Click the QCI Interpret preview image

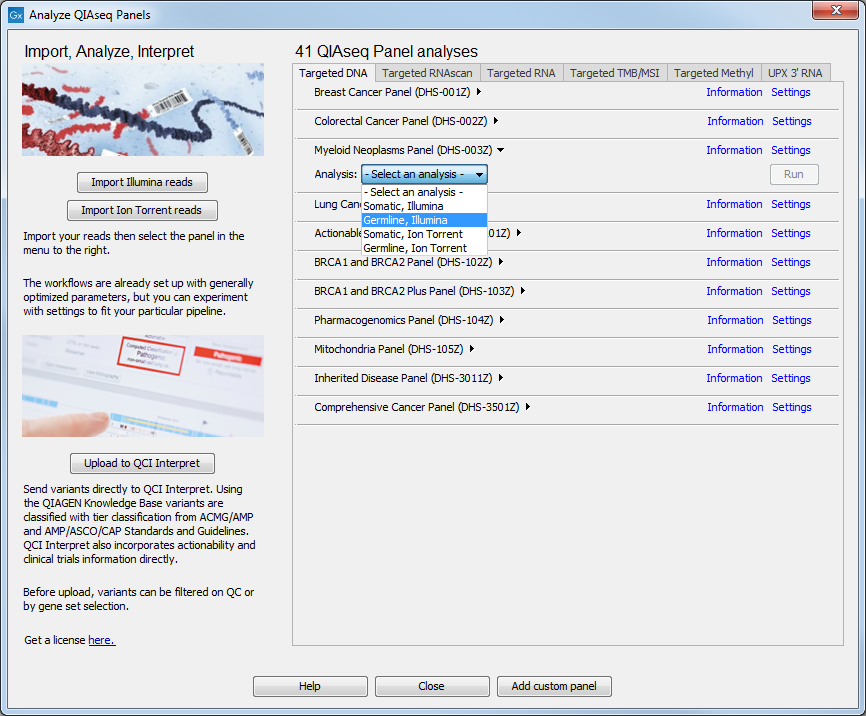tap(143, 386)
